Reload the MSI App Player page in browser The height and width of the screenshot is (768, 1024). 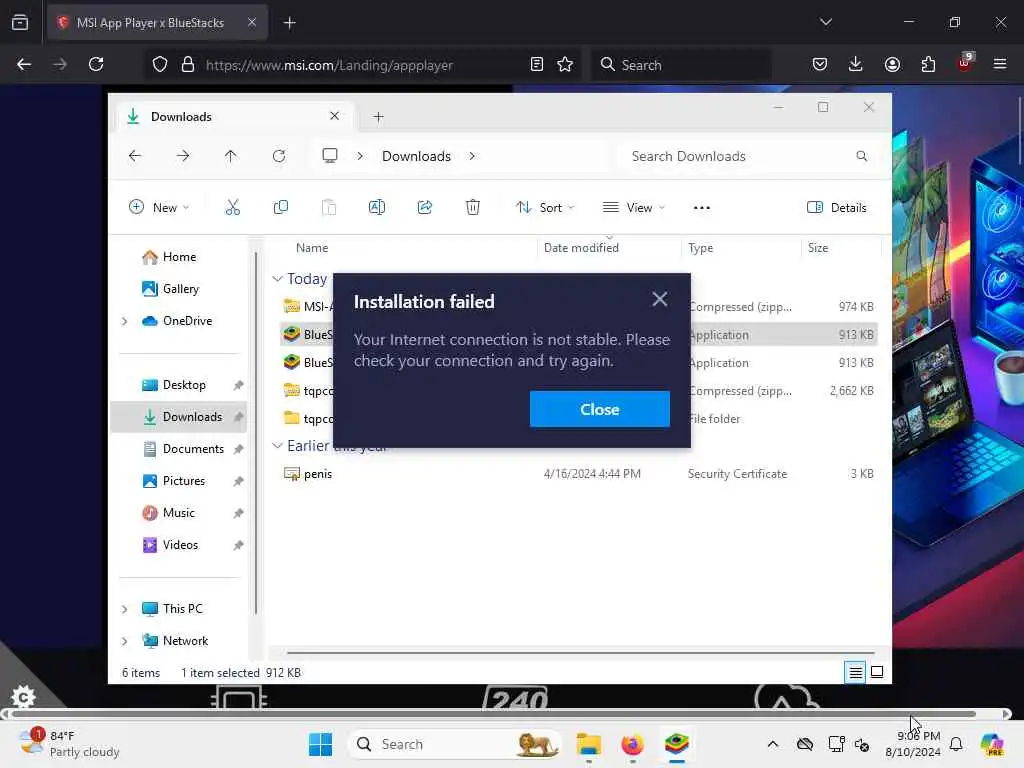[x=96, y=64]
